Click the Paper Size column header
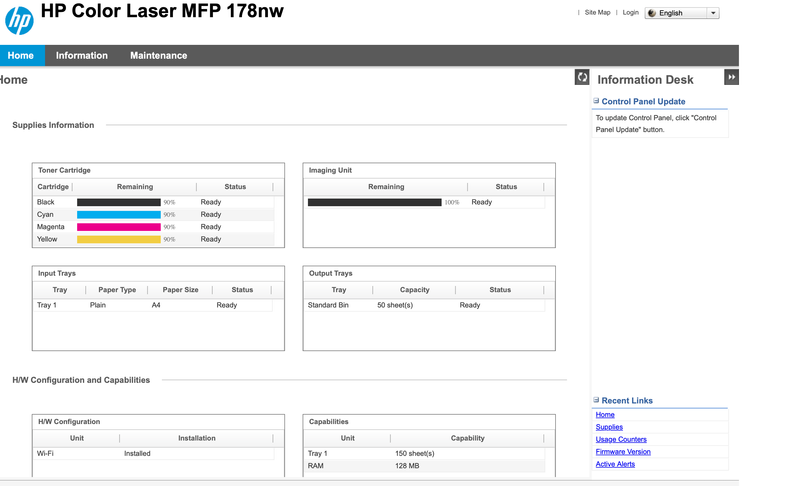Screen dimensions: 799x486 click(180, 289)
